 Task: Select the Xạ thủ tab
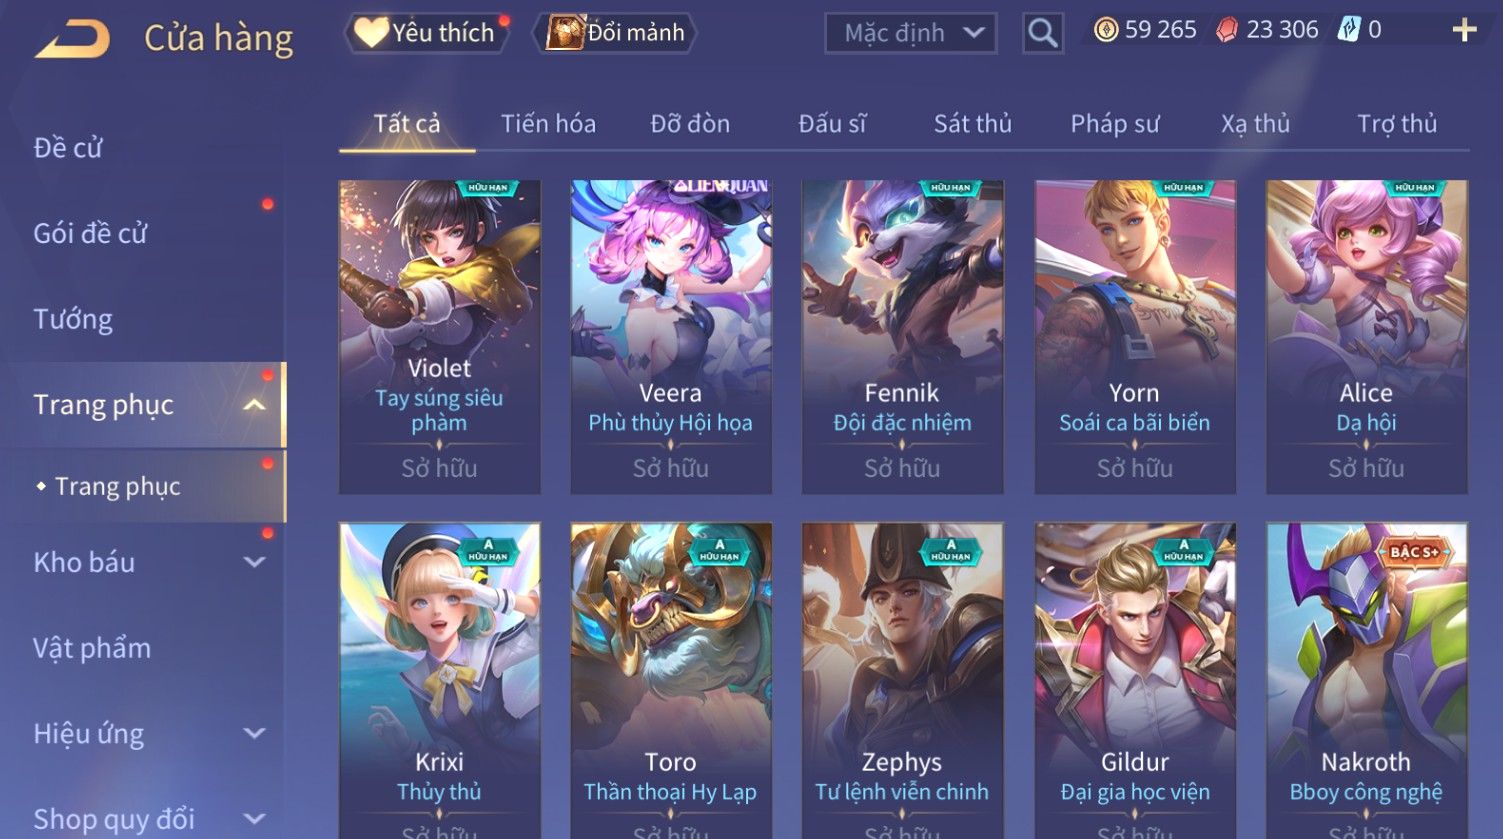1255,124
